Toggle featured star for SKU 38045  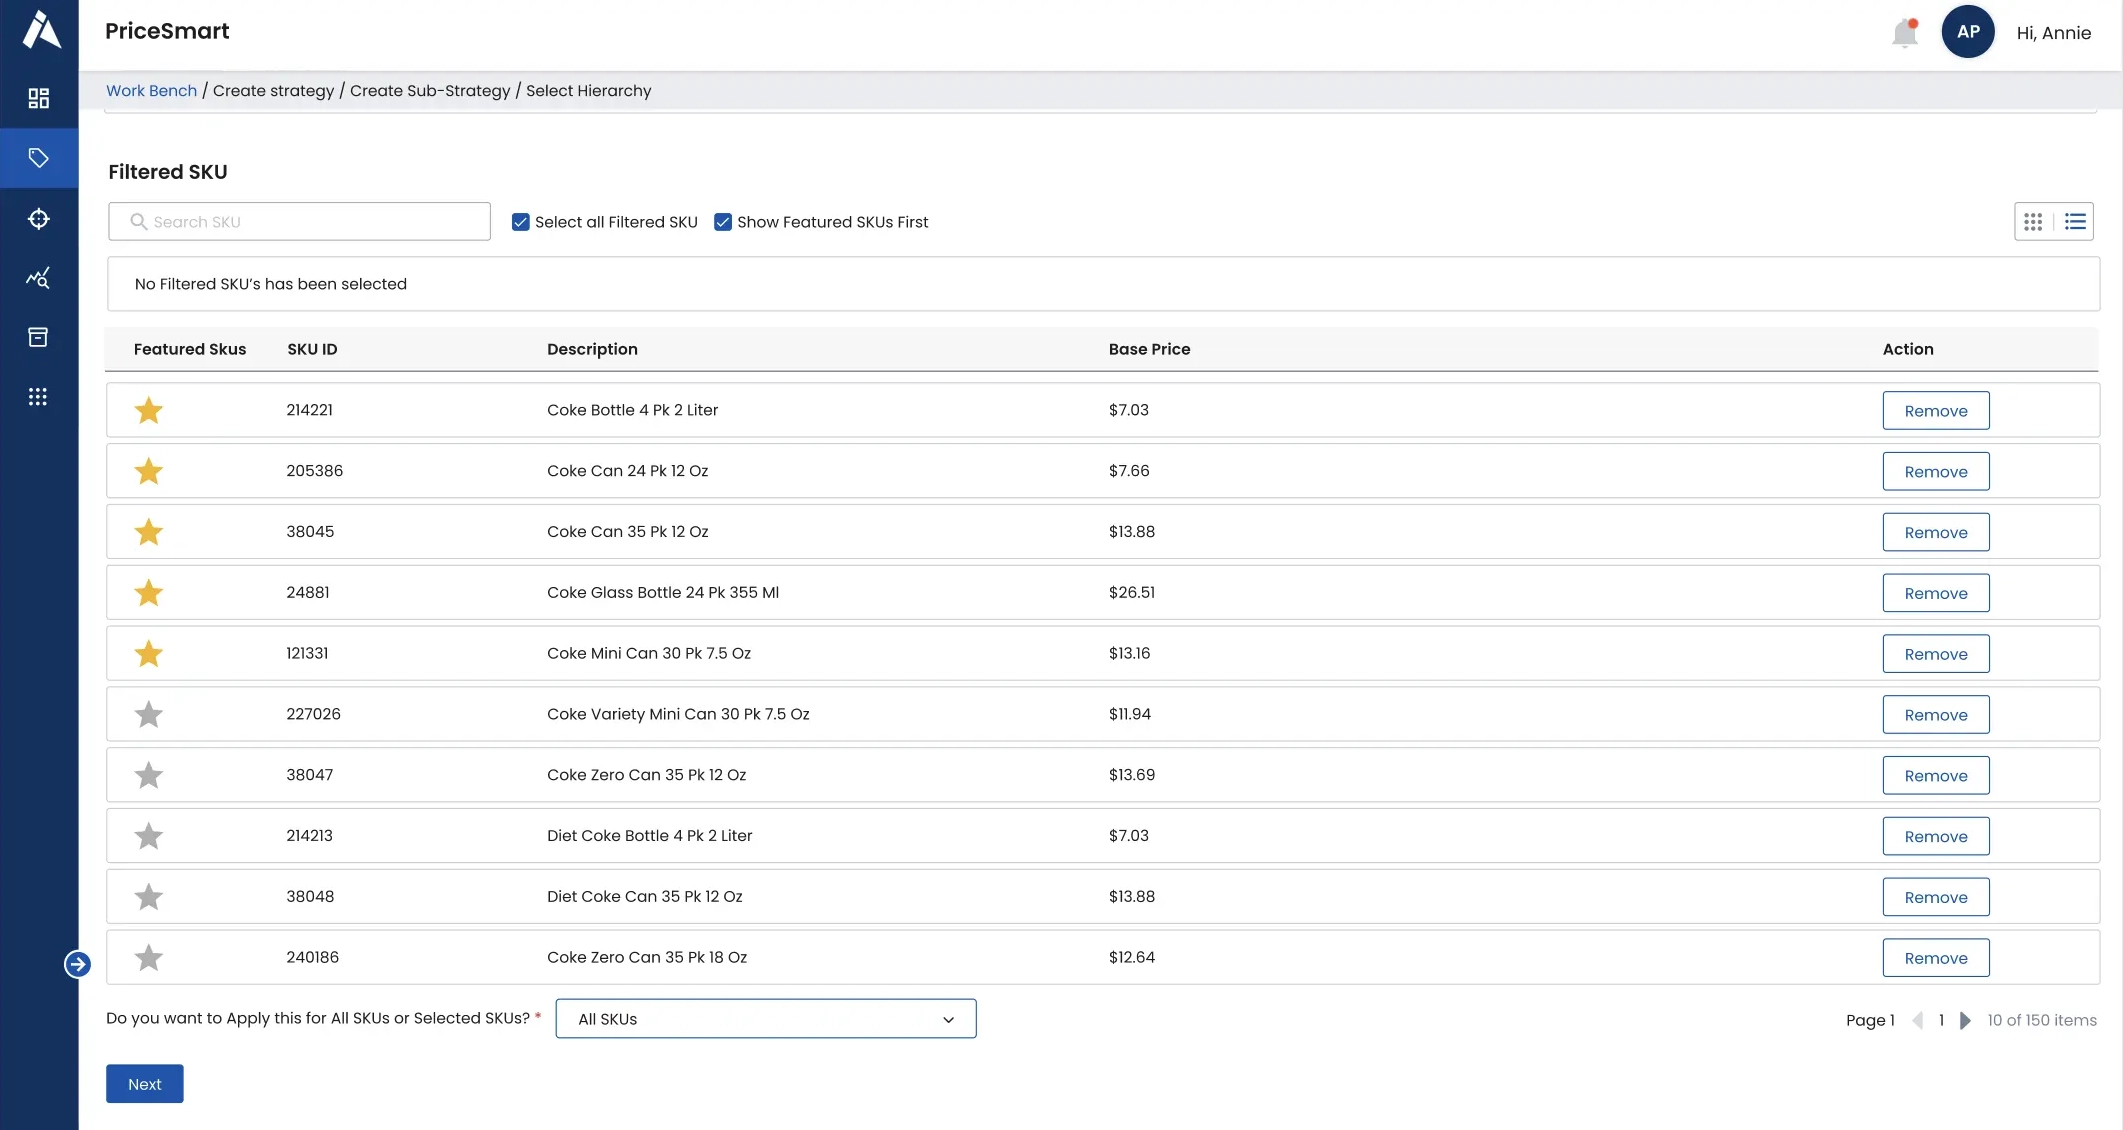pyautogui.click(x=149, y=532)
